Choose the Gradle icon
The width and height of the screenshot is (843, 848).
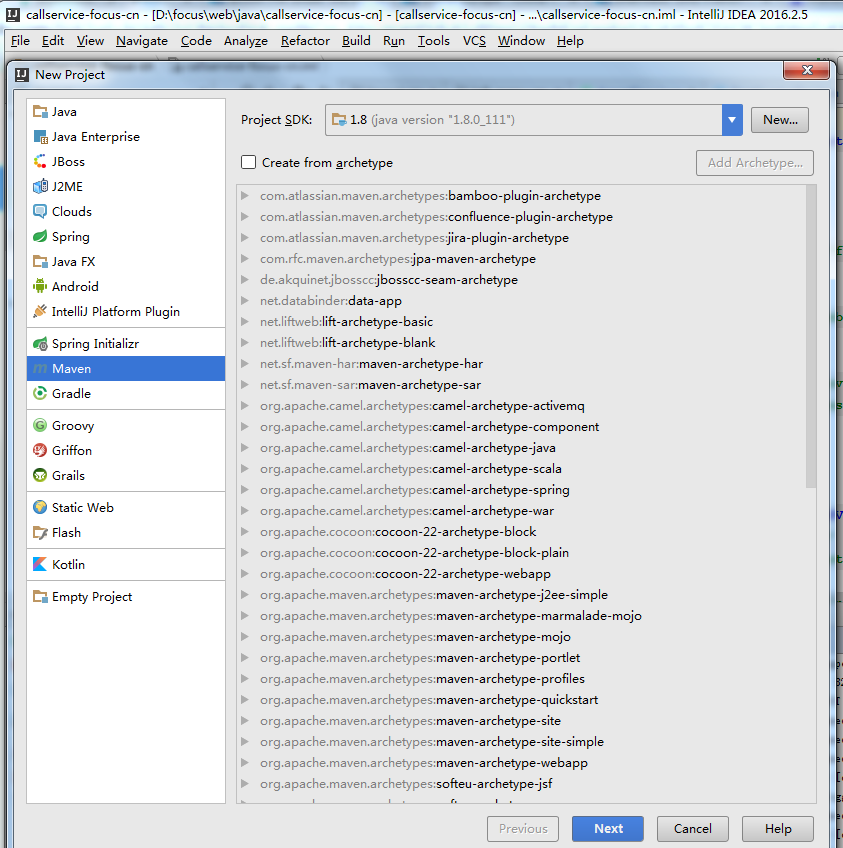(x=40, y=394)
